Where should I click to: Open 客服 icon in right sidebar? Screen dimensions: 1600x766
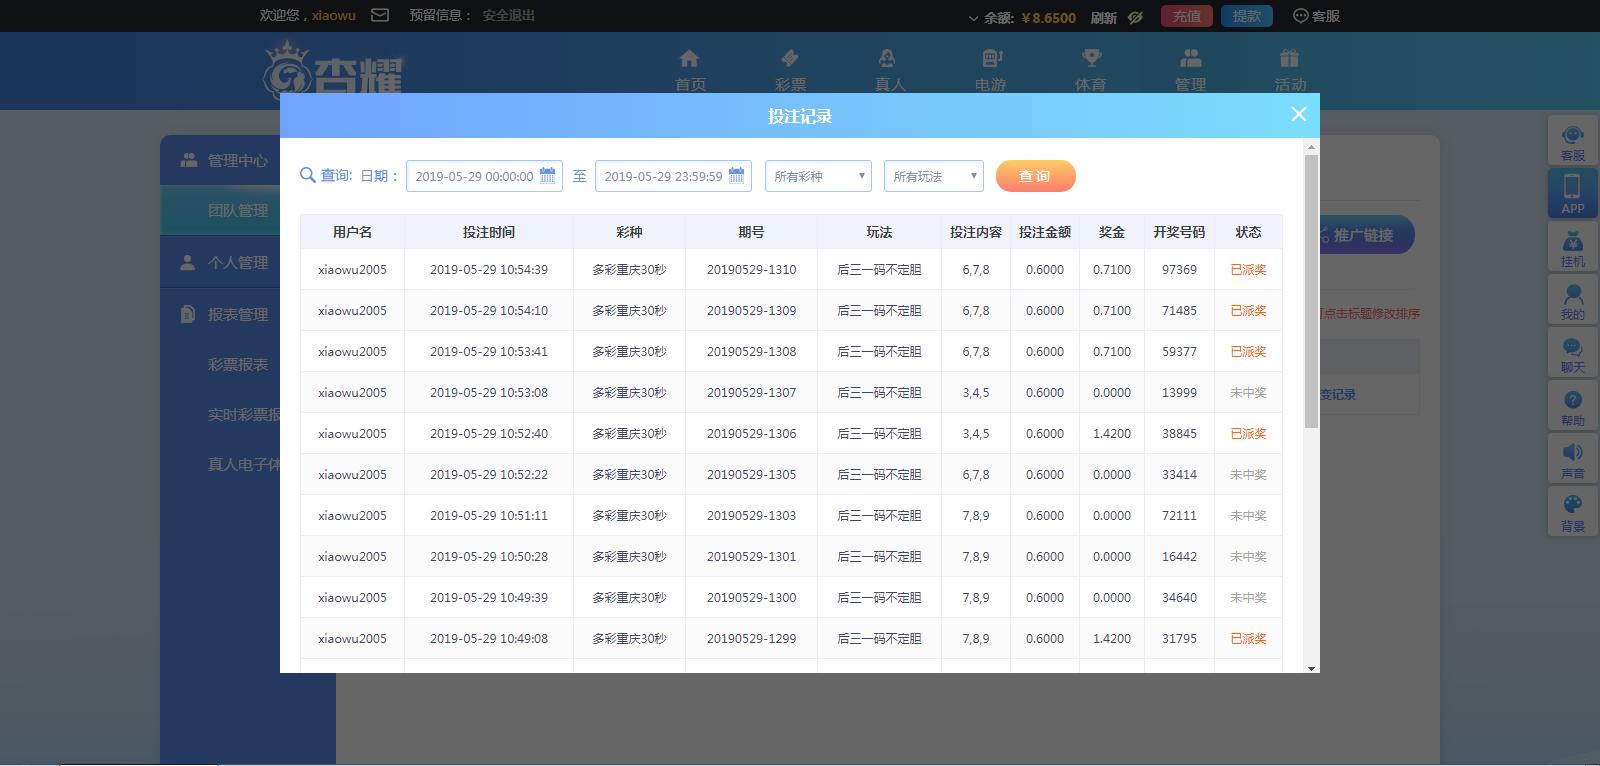tap(1572, 141)
